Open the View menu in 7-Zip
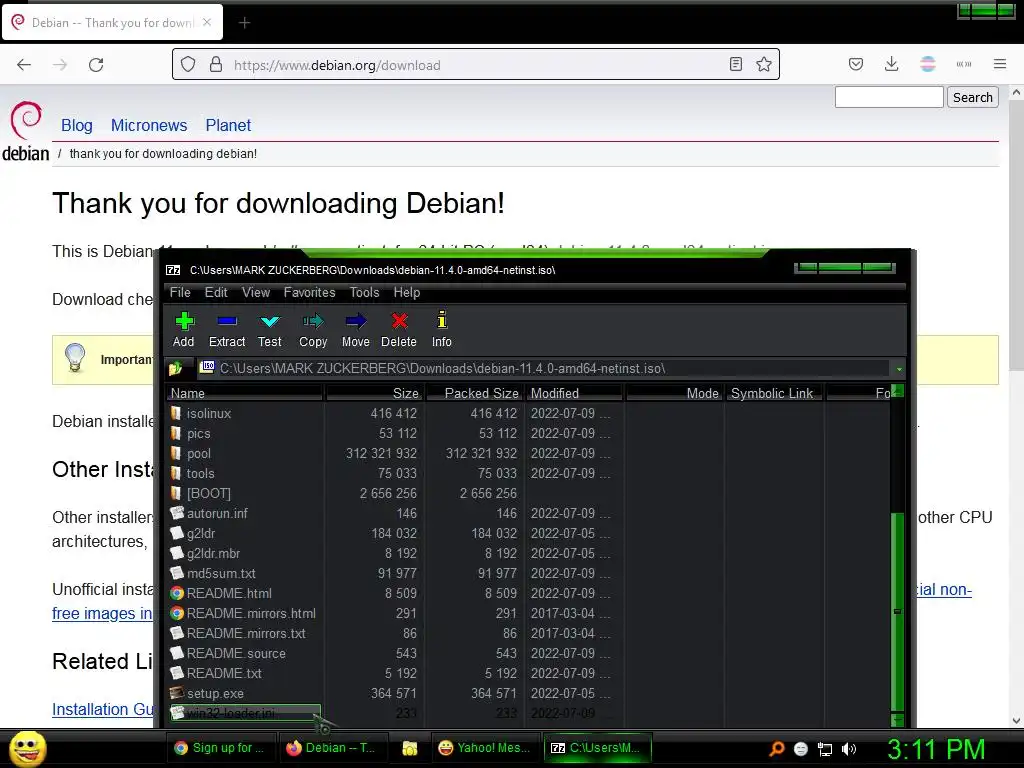 pos(256,293)
